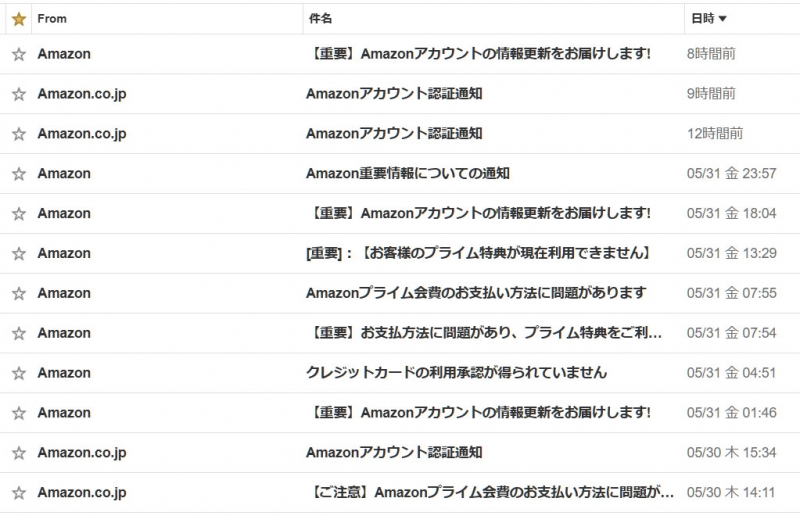Image resolution: width=800 pixels, height=516 pixels.
Task: Toggle star on the 05/31 13:29 email
Action: [18, 254]
